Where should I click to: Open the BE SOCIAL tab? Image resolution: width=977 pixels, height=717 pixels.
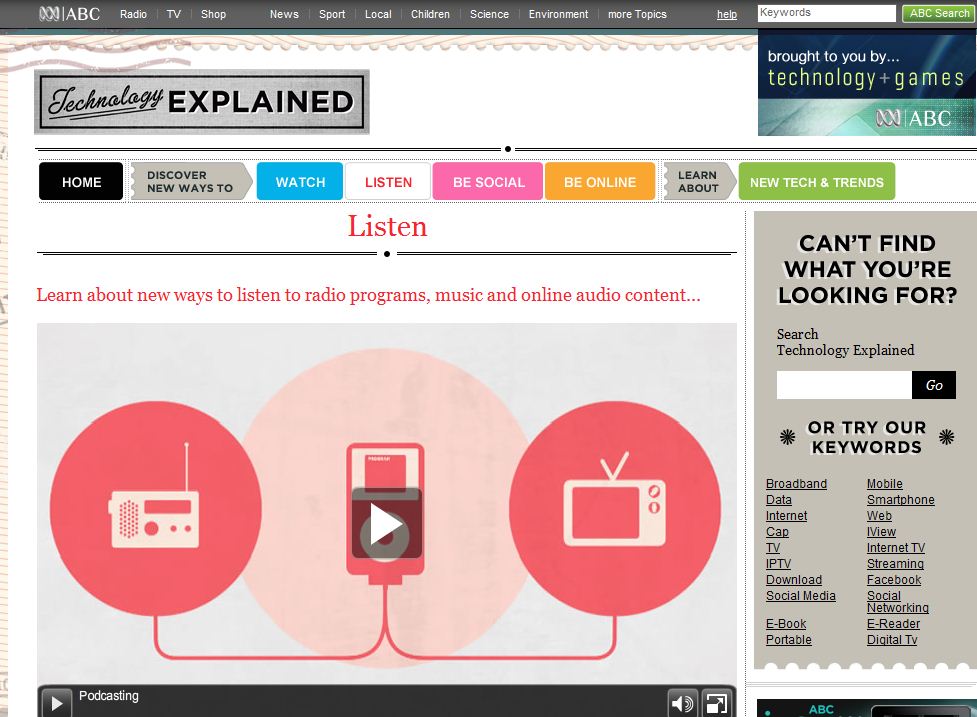pos(488,182)
